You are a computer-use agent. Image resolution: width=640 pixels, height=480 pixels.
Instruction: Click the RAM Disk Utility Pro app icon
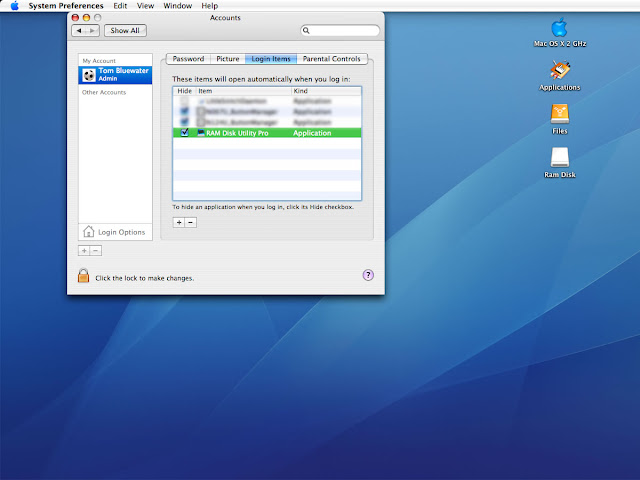(201, 133)
